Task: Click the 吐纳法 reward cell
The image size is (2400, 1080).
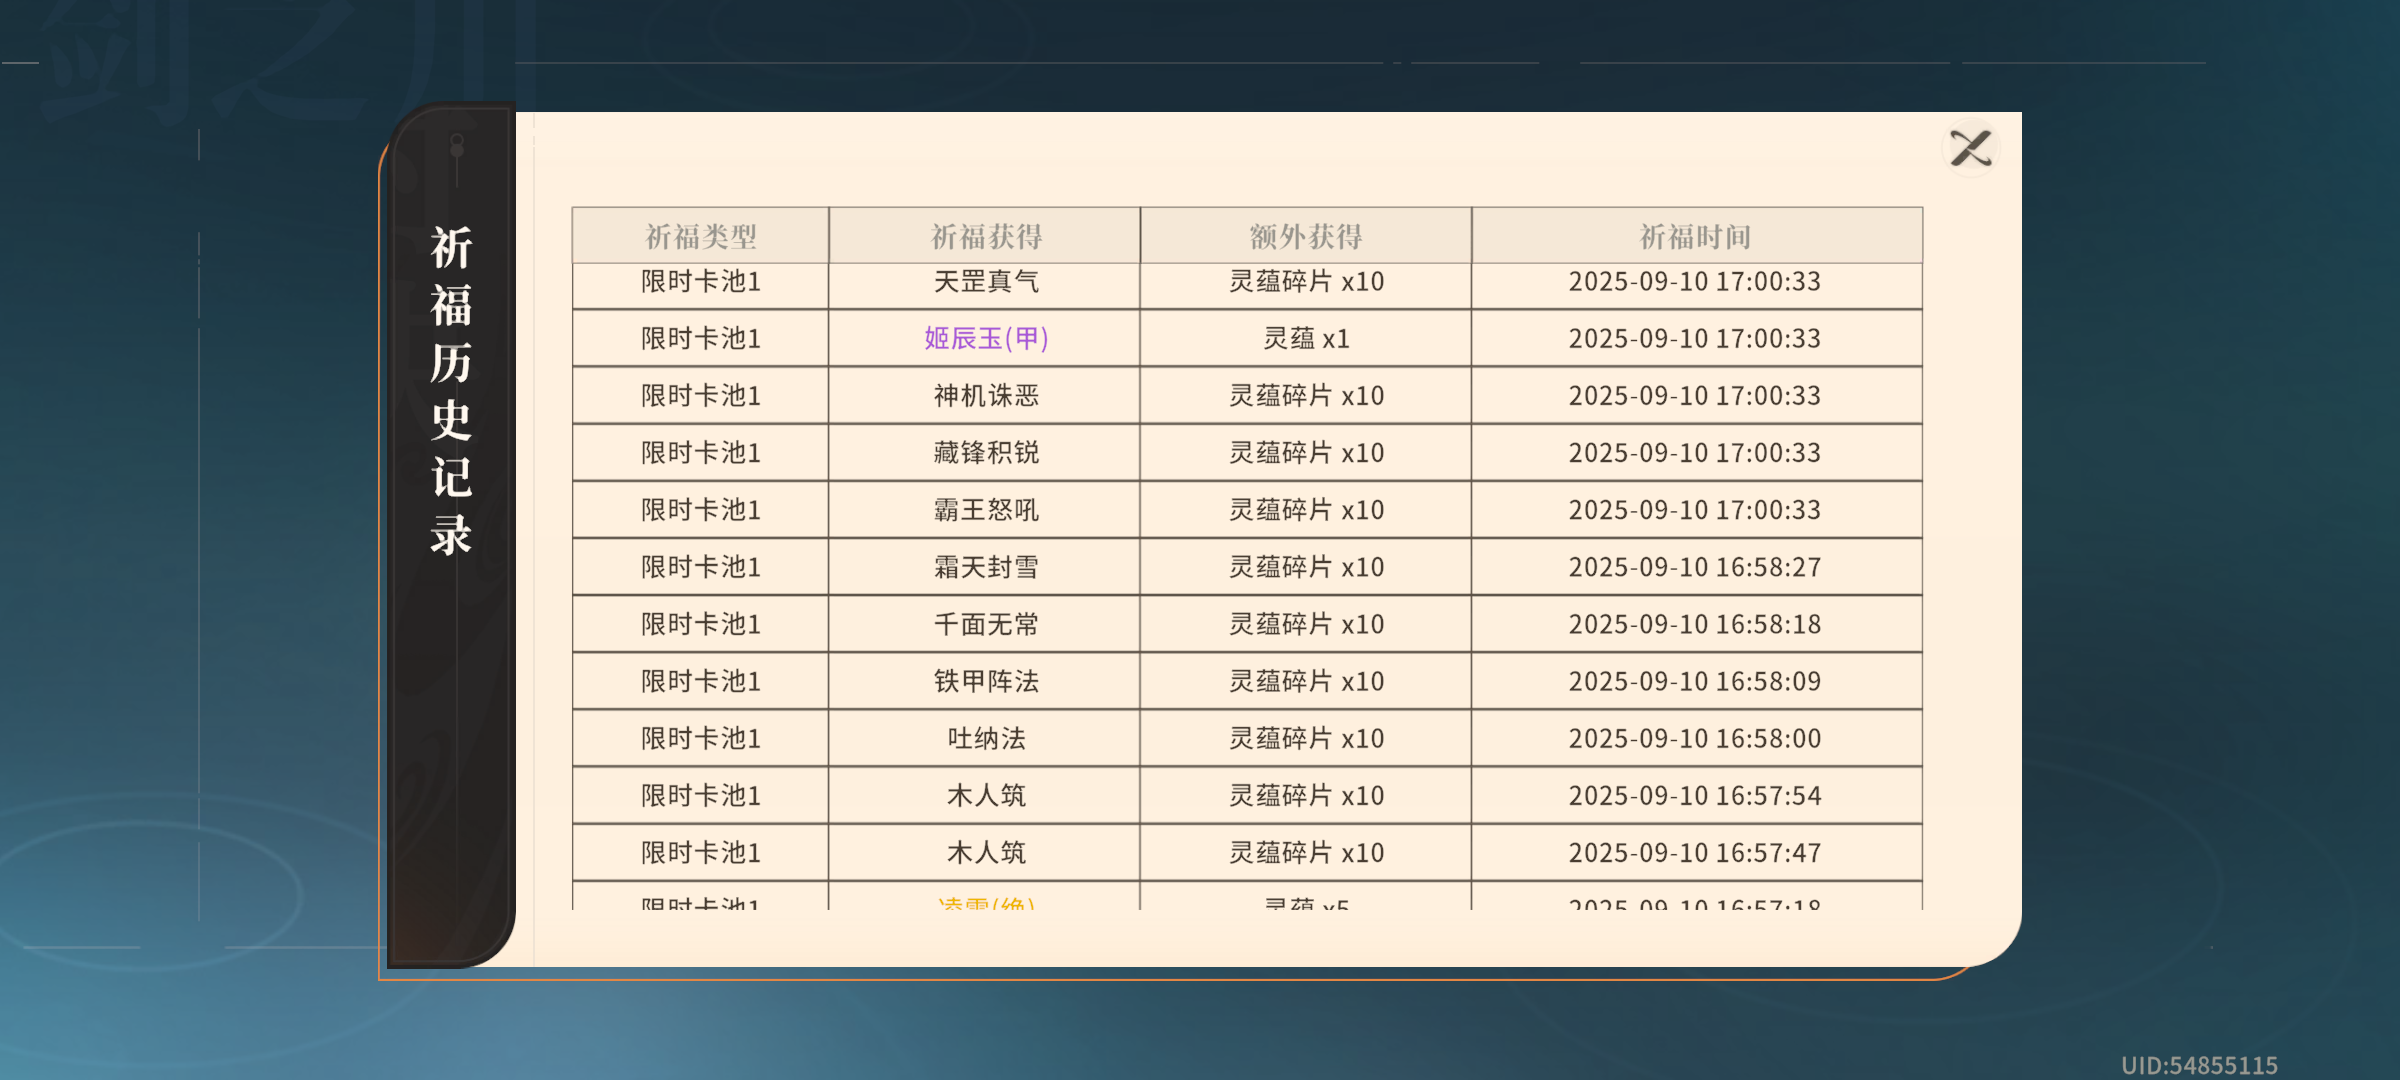Action: (985, 738)
